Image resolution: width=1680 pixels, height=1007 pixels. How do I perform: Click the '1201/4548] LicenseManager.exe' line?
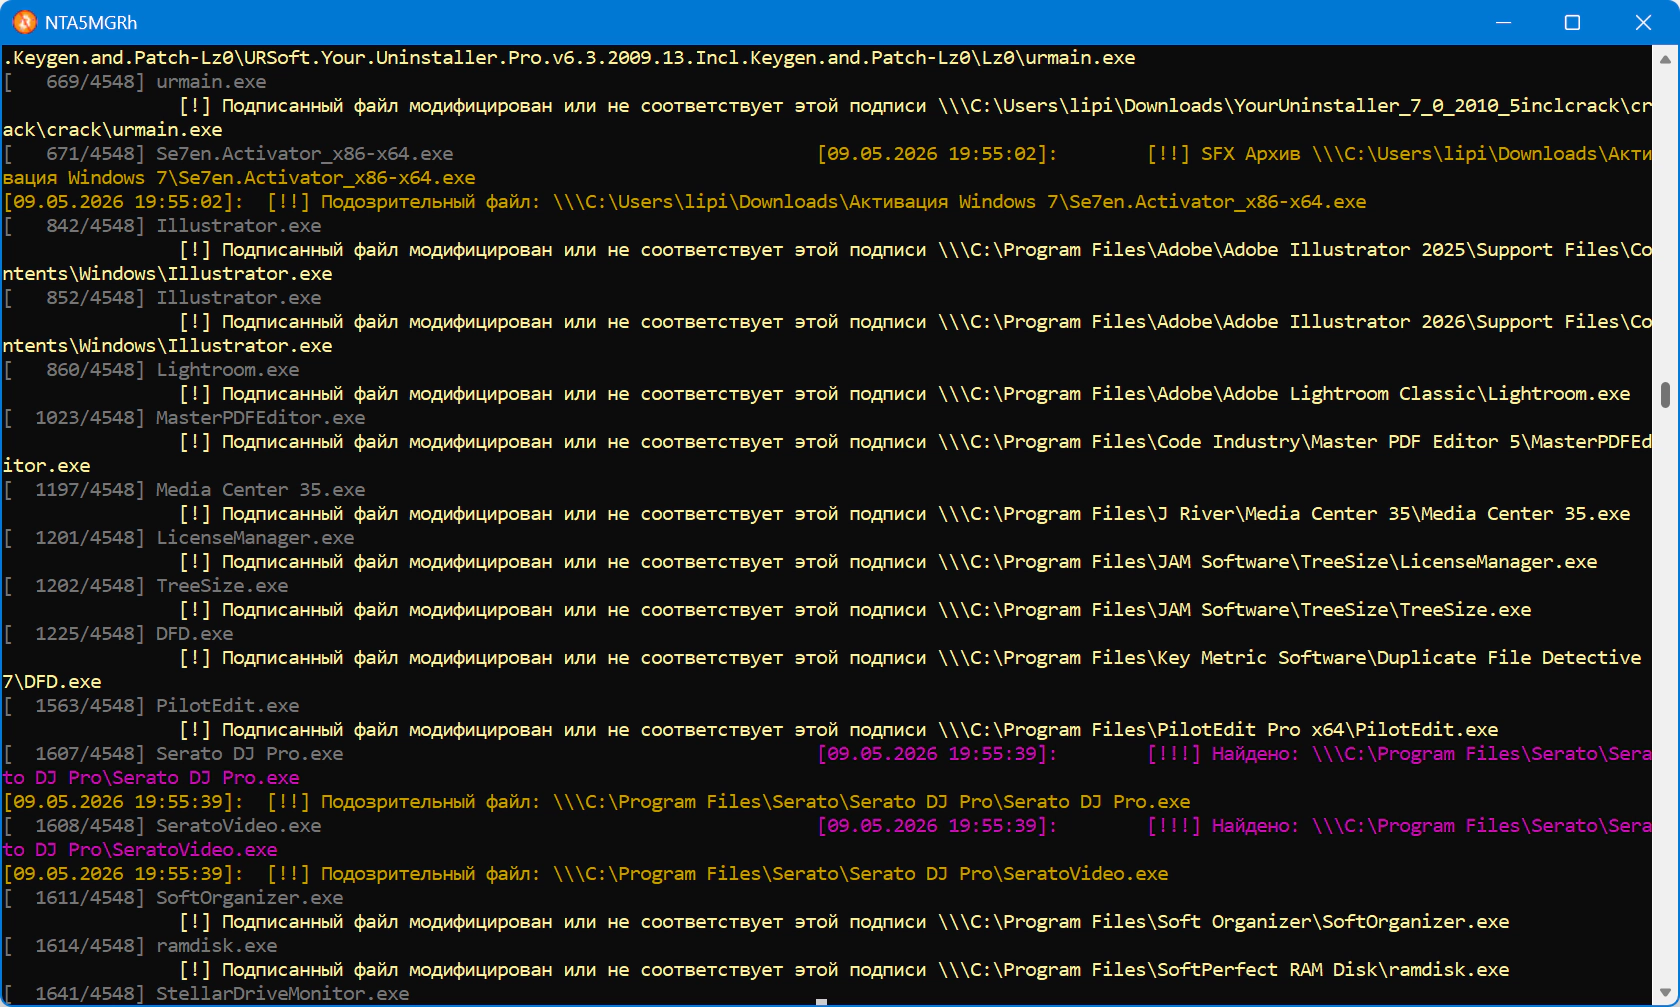pyautogui.click(x=179, y=538)
